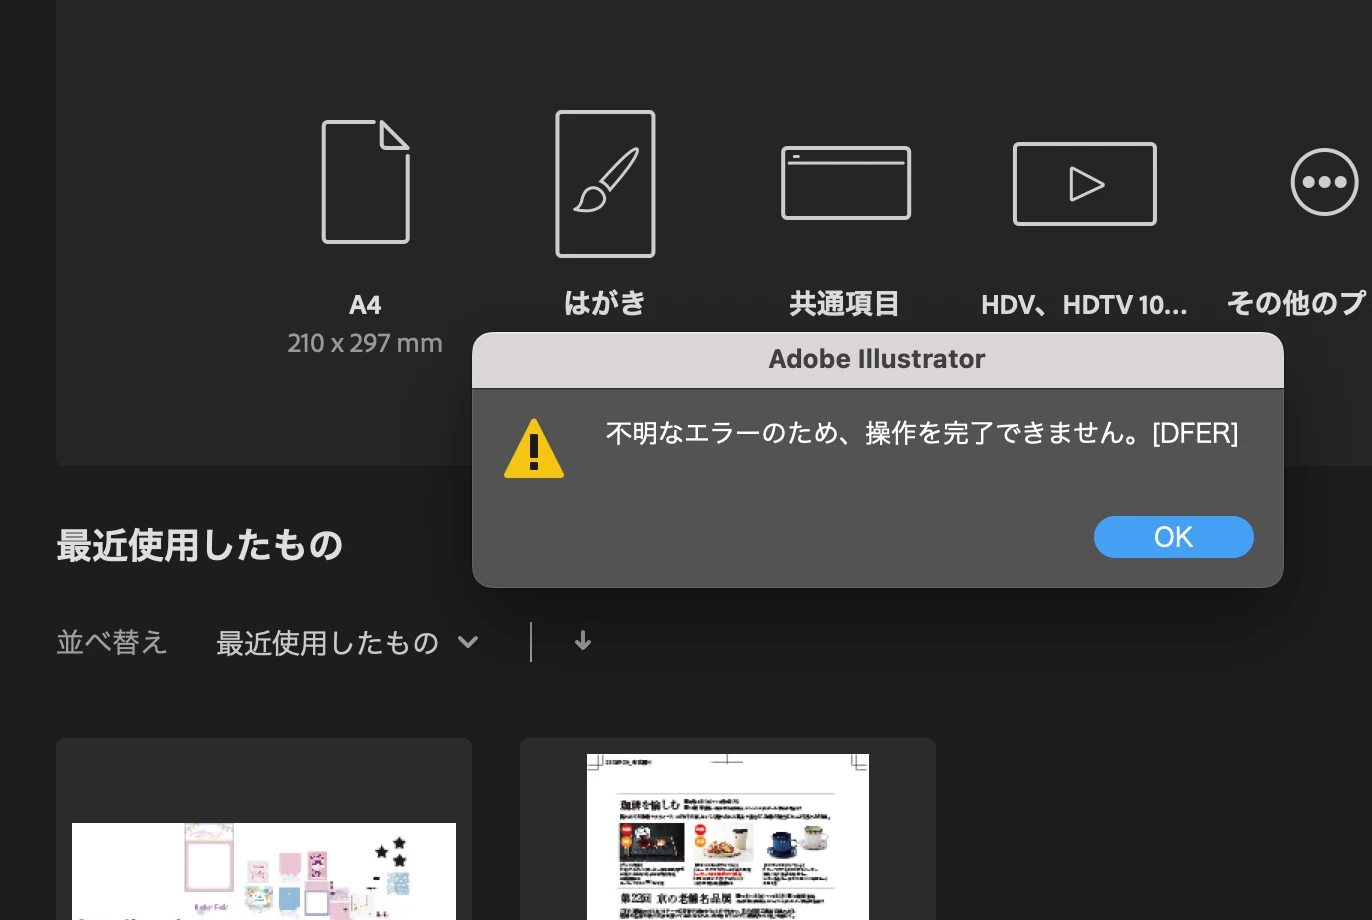Click the 210 x 297 mm size text
1372x920 pixels.
pyautogui.click(x=365, y=343)
